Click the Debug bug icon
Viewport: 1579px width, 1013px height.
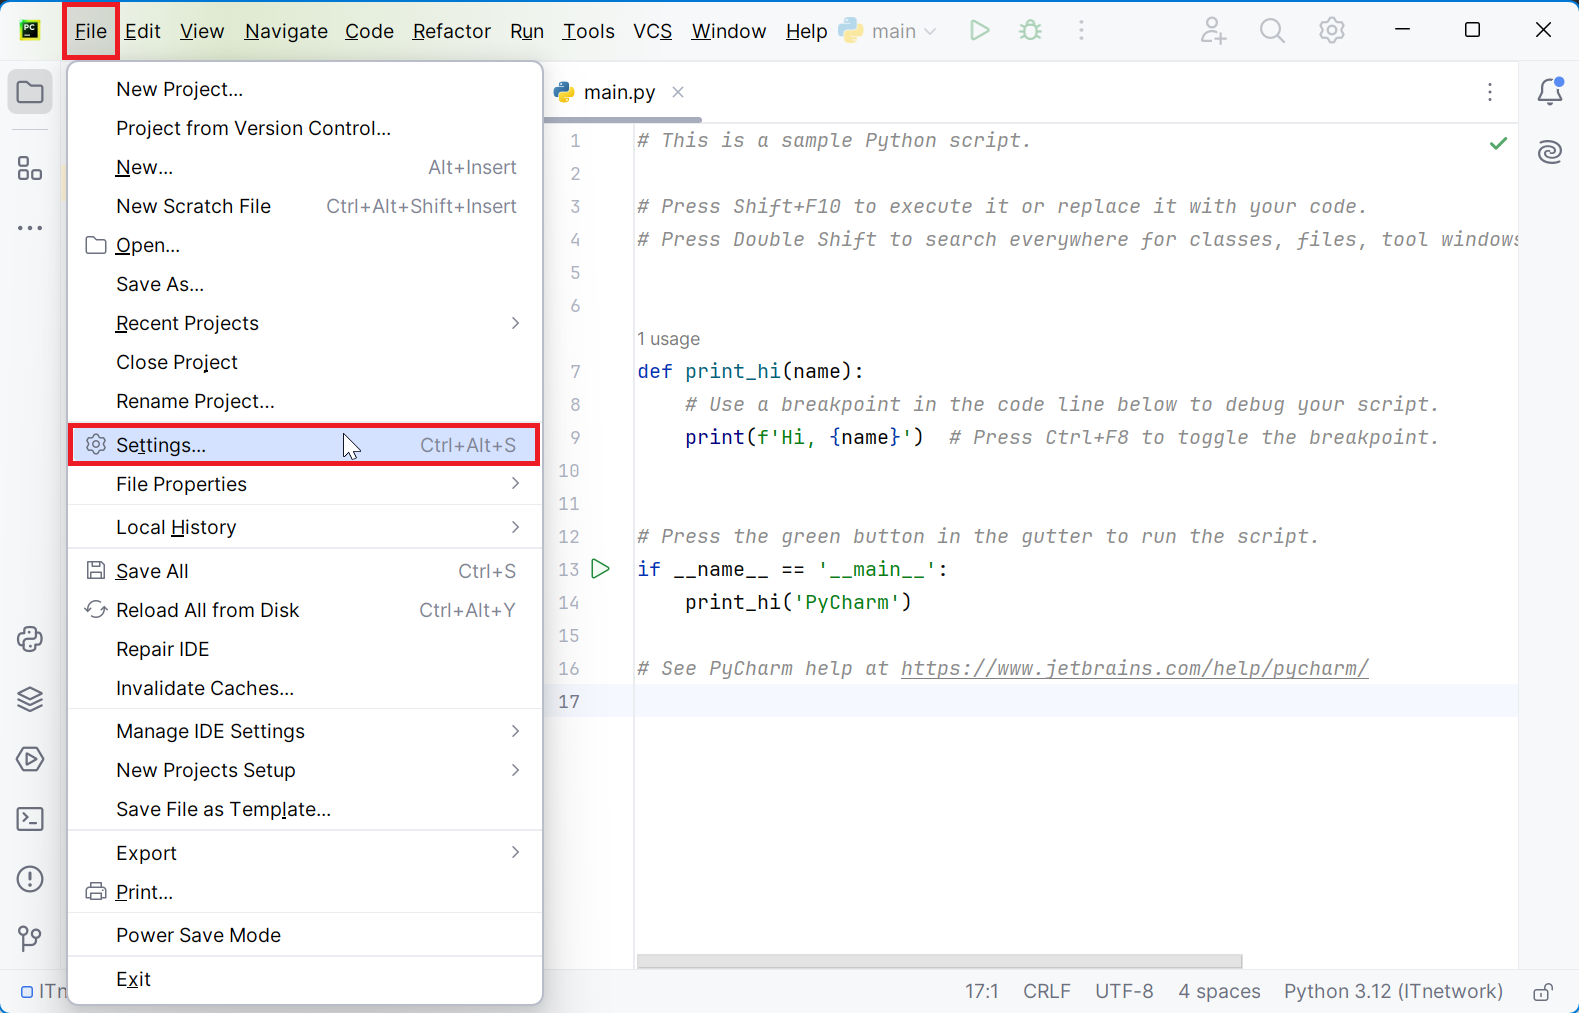pos(1030,31)
